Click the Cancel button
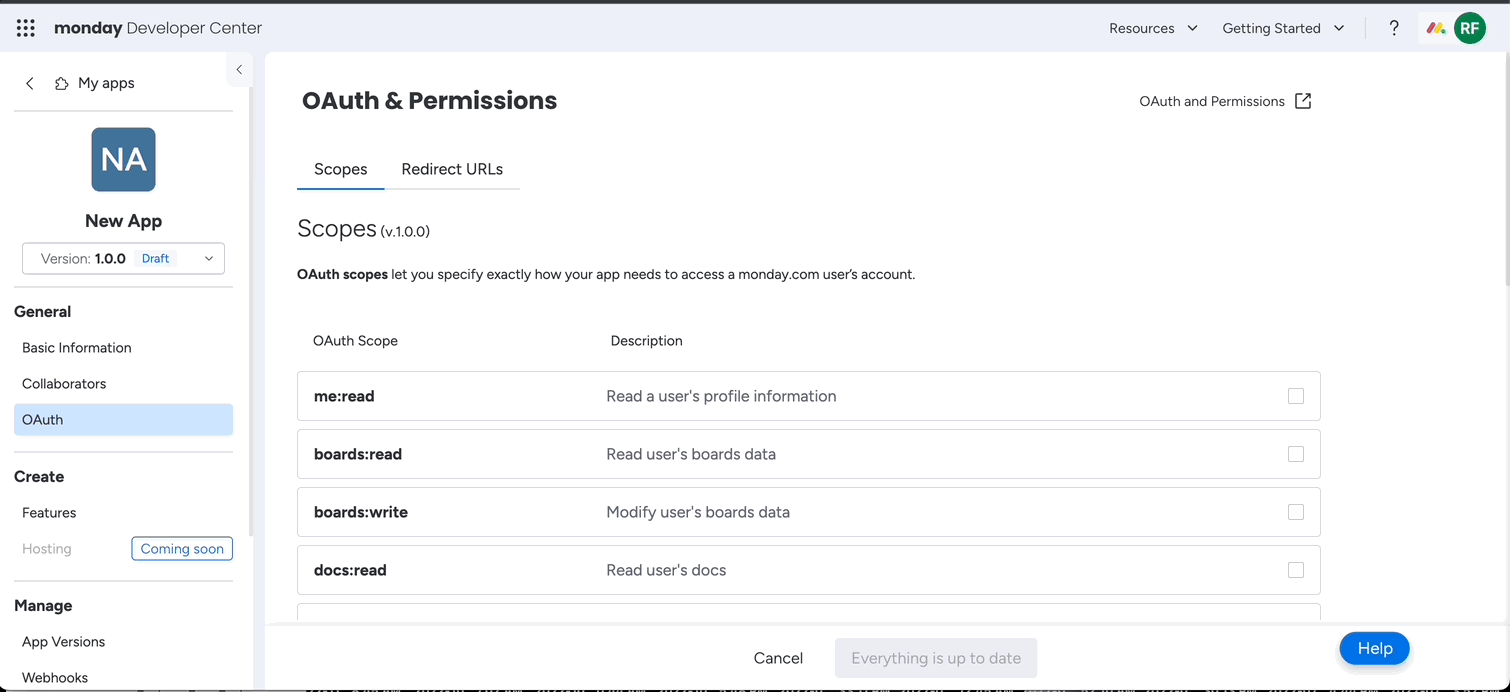Image resolution: width=1510 pixels, height=692 pixels. [778, 658]
